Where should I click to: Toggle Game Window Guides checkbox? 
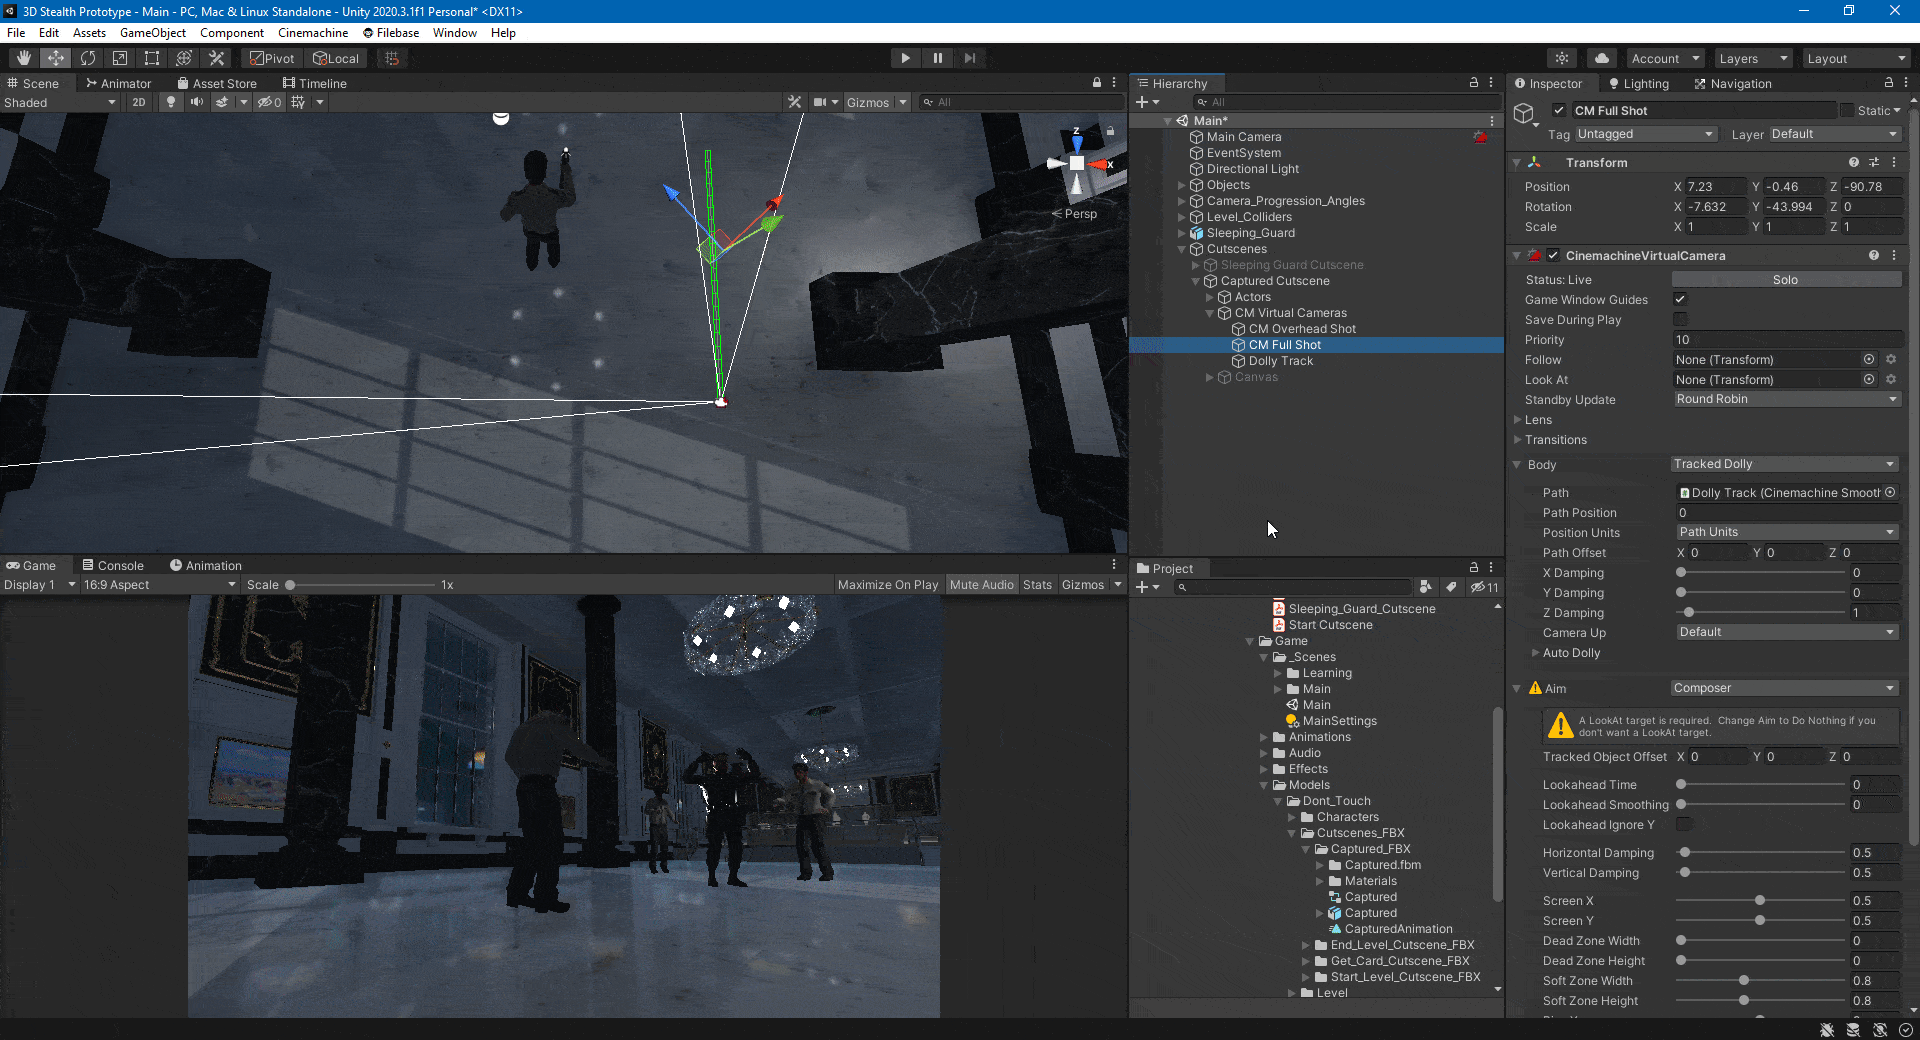(x=1680, y=299)
